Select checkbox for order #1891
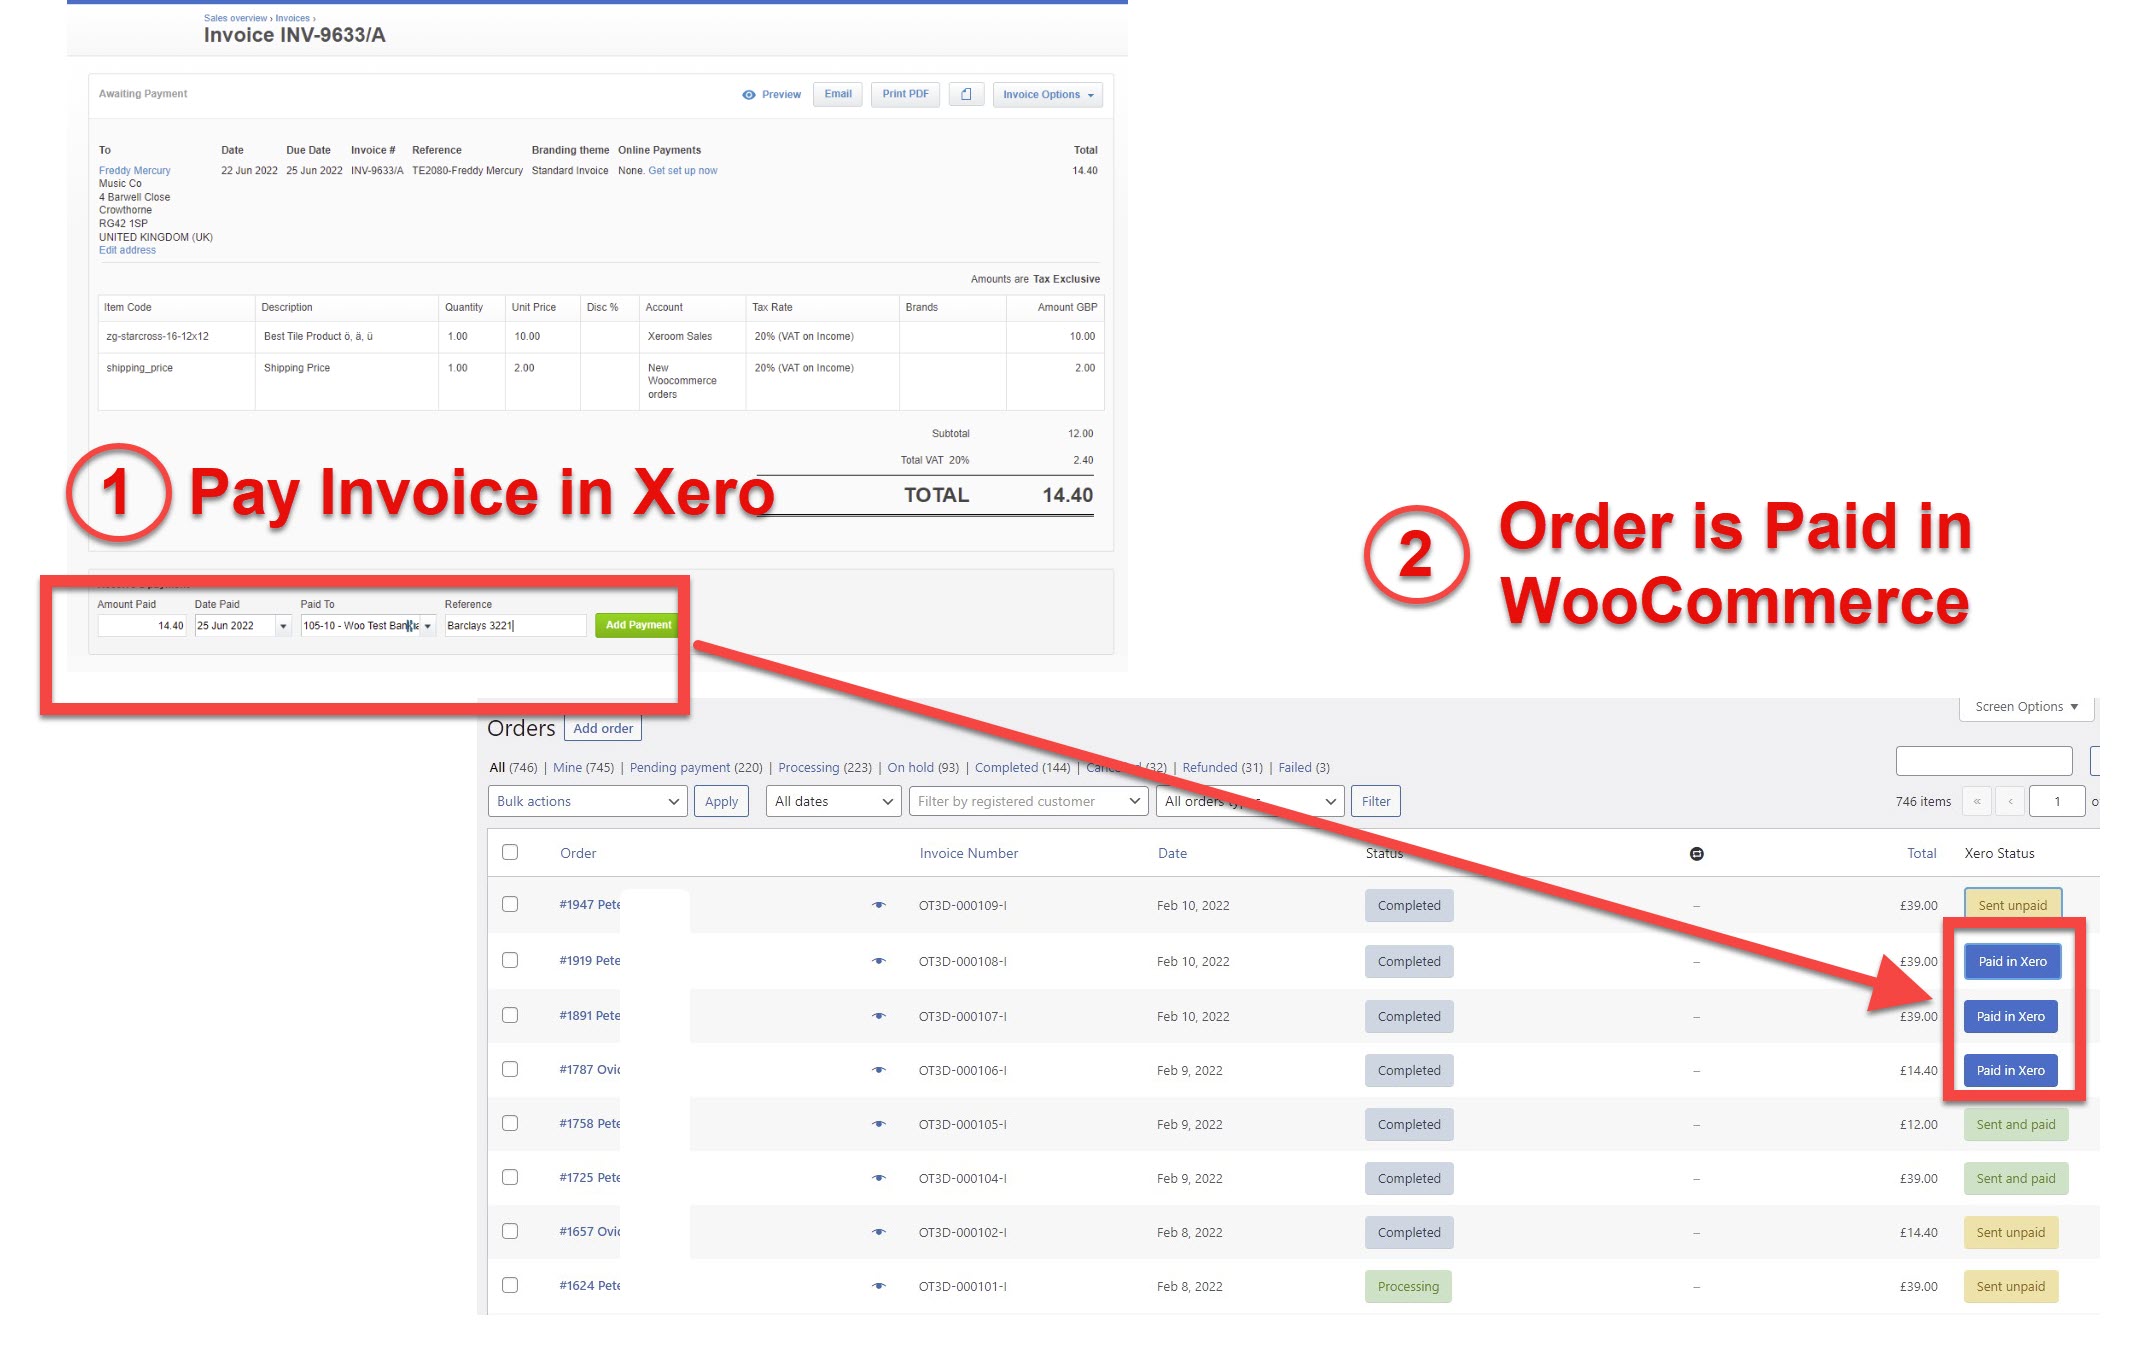Viewport: 2135px width, 1353px height. (x=510, y=1015)
